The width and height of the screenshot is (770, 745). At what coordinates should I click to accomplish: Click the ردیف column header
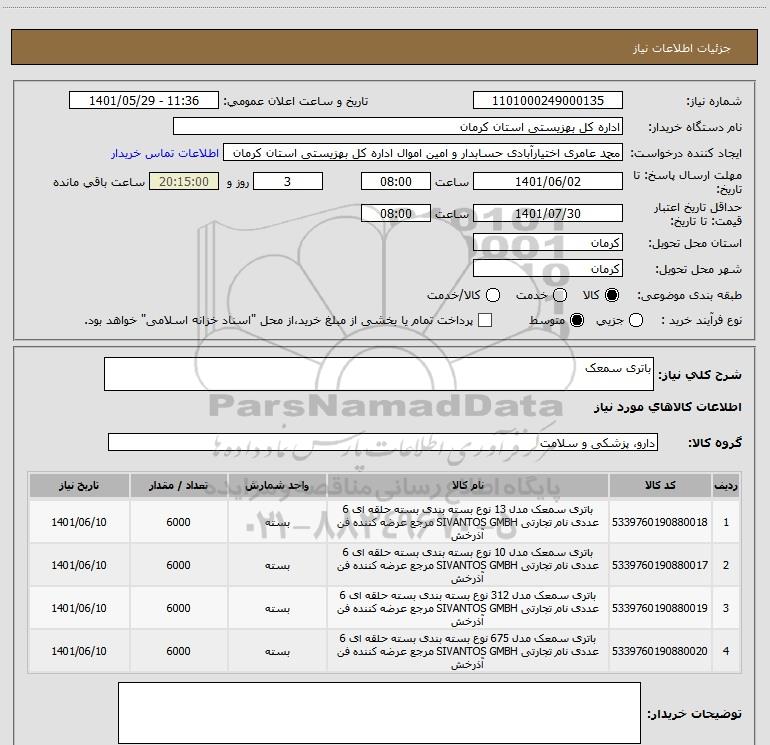click(x=726, y=486)
